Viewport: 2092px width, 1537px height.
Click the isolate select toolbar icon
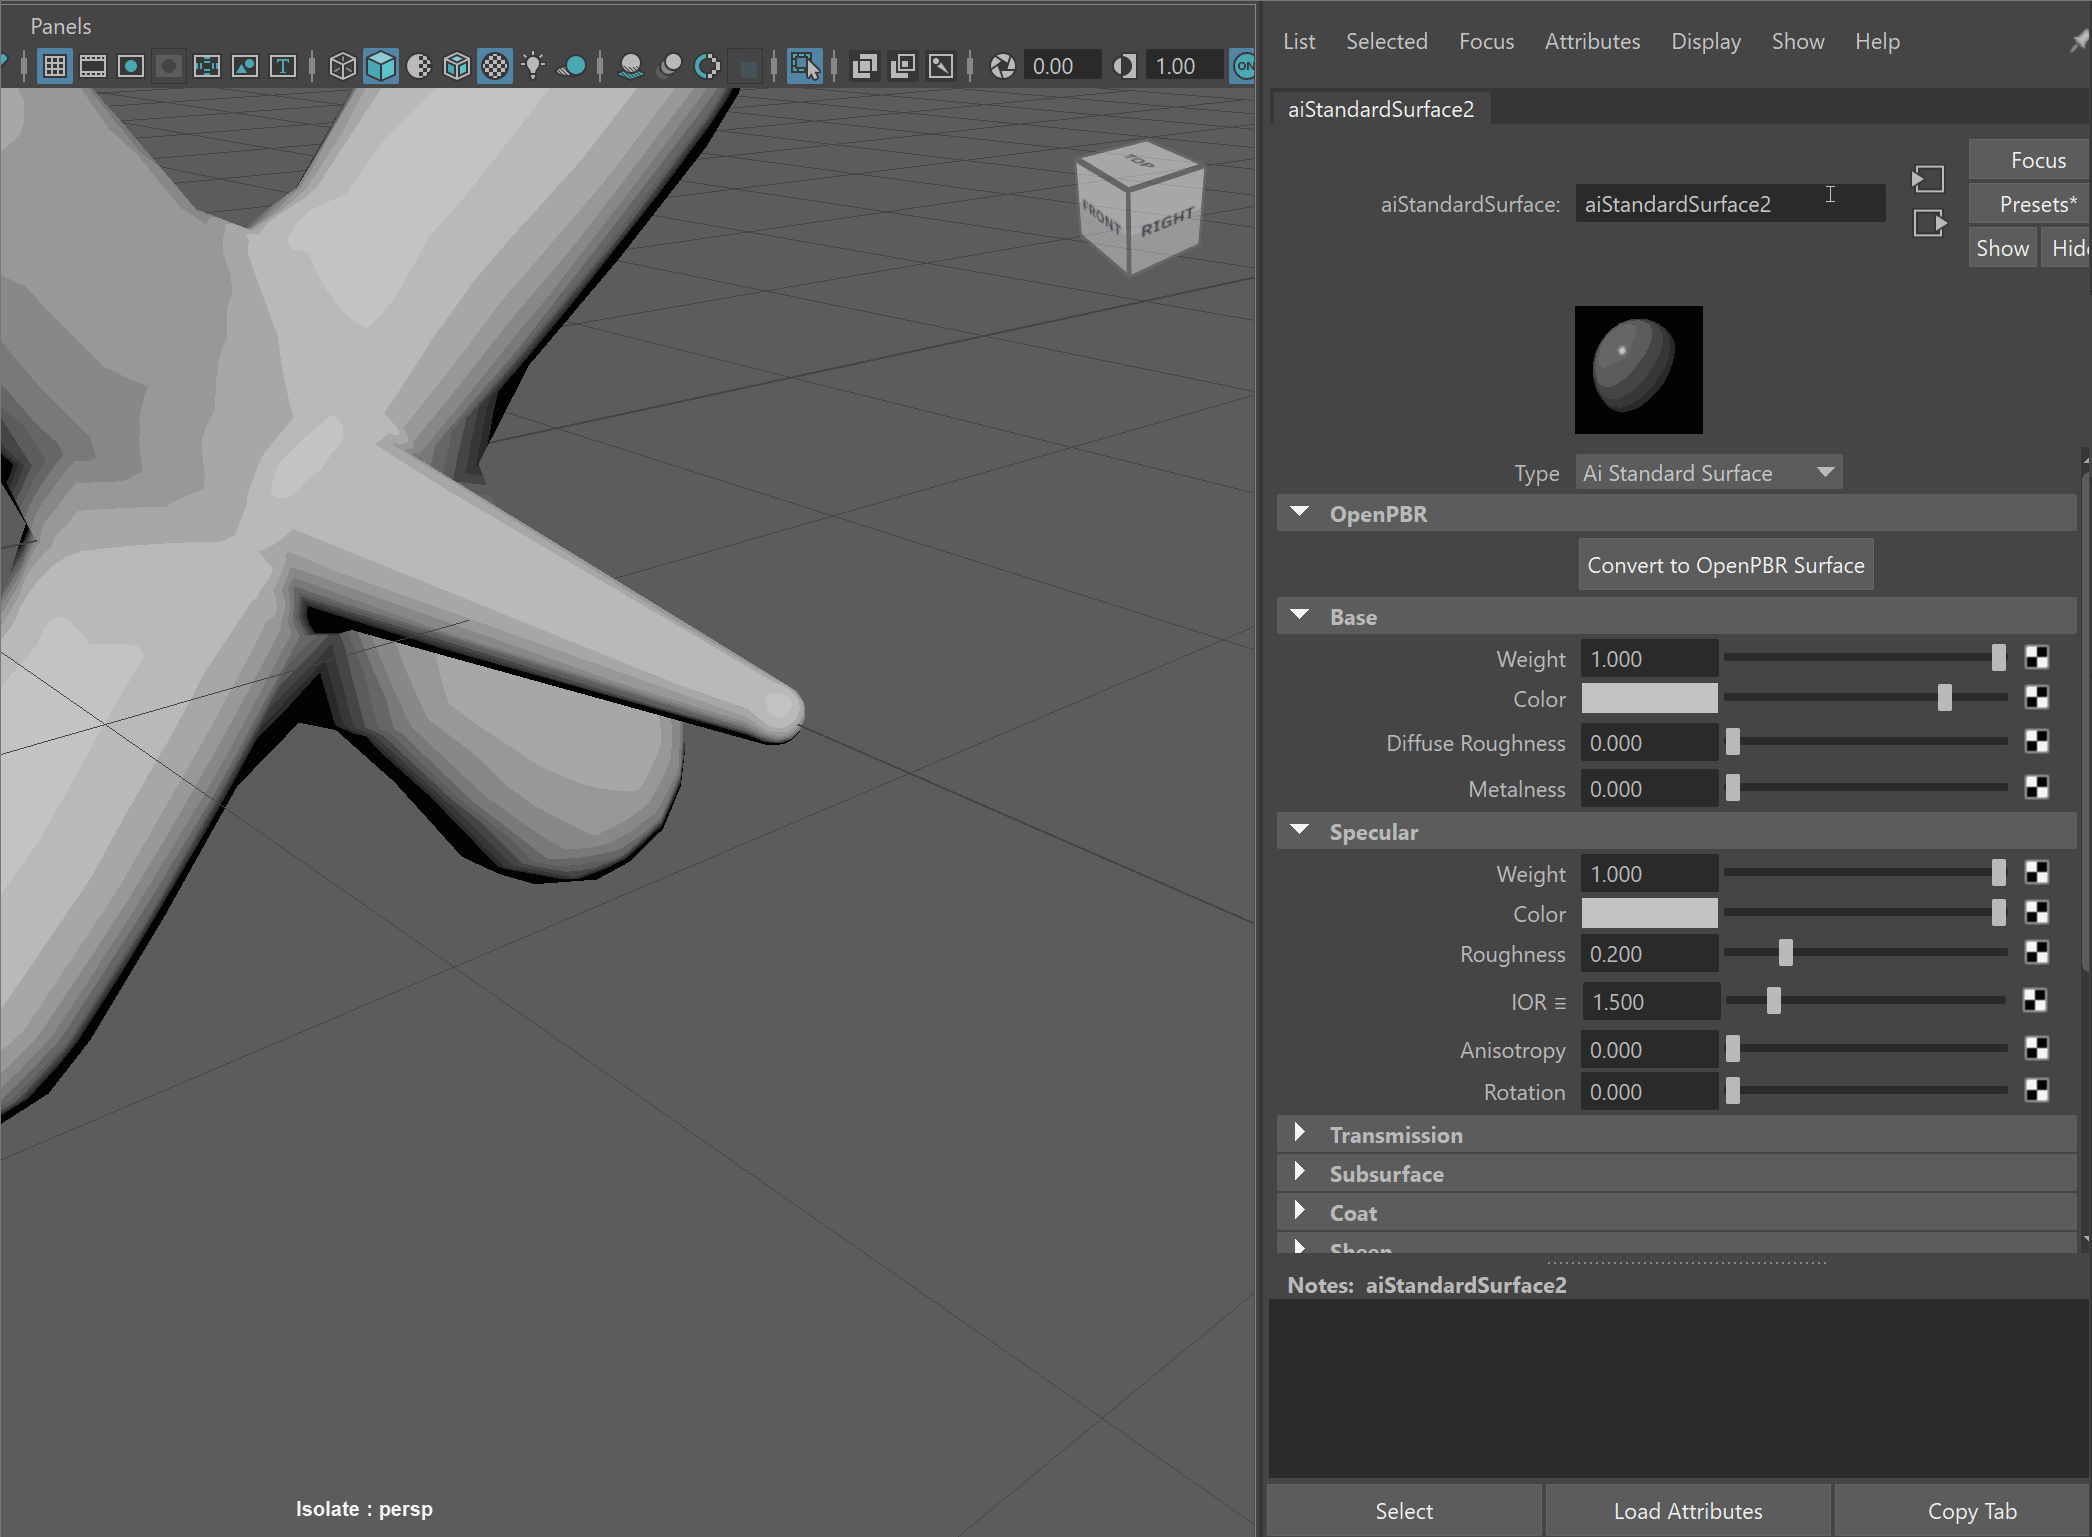[x=804, y=66]
